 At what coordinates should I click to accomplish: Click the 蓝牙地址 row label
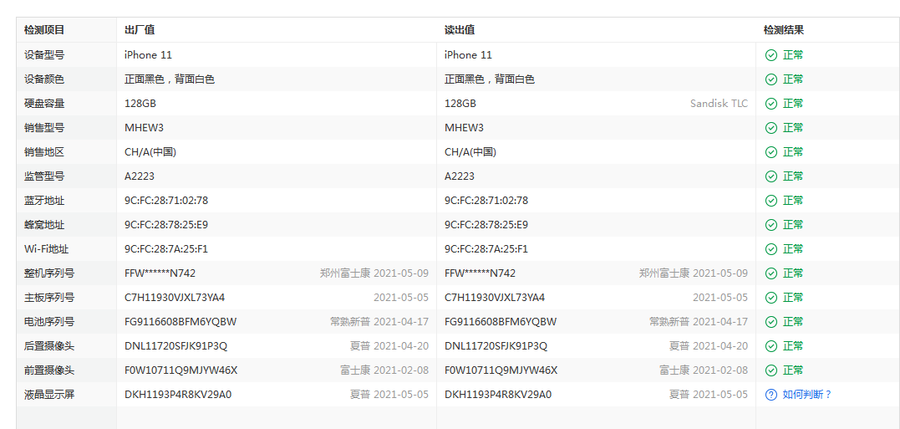tap(44, 201)
